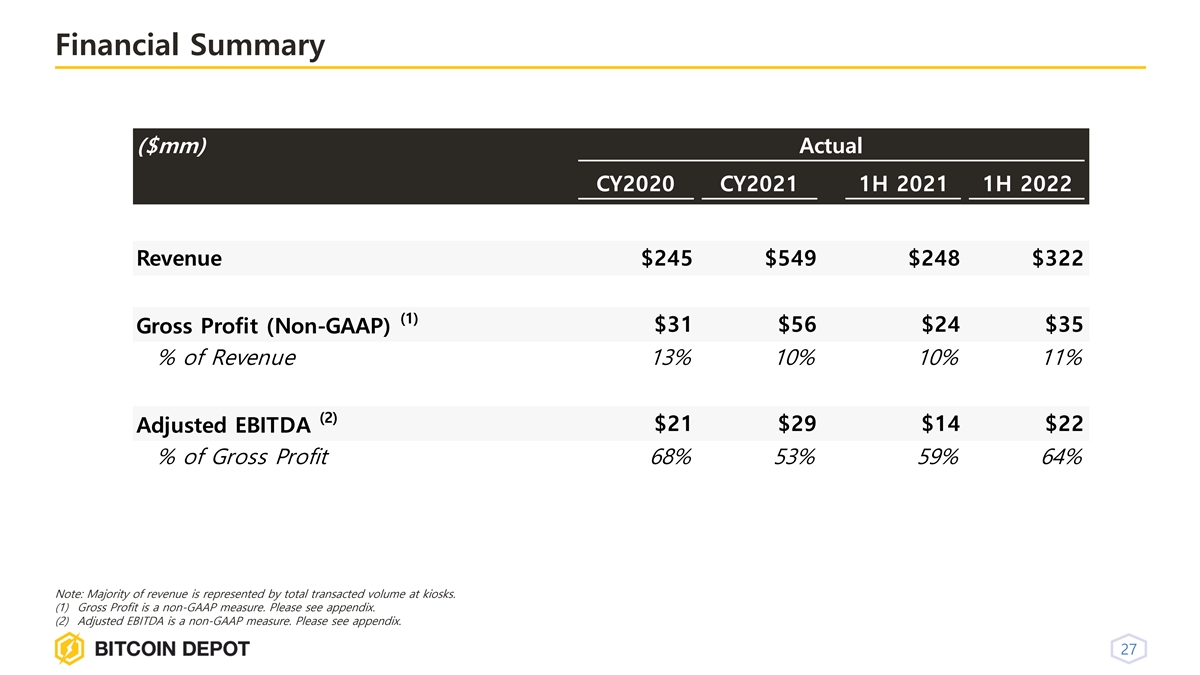Click the page number 27 badge

coord(1128,651)
